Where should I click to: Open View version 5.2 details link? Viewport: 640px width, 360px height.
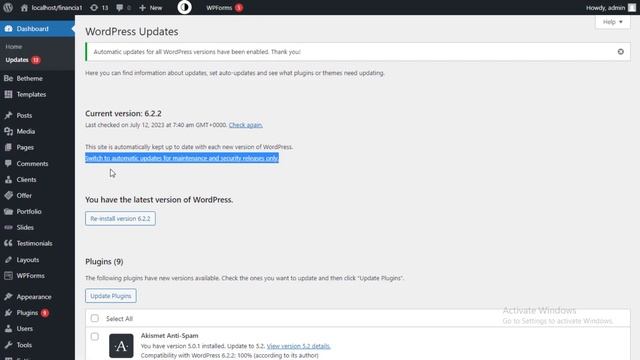tap(299, 346)
